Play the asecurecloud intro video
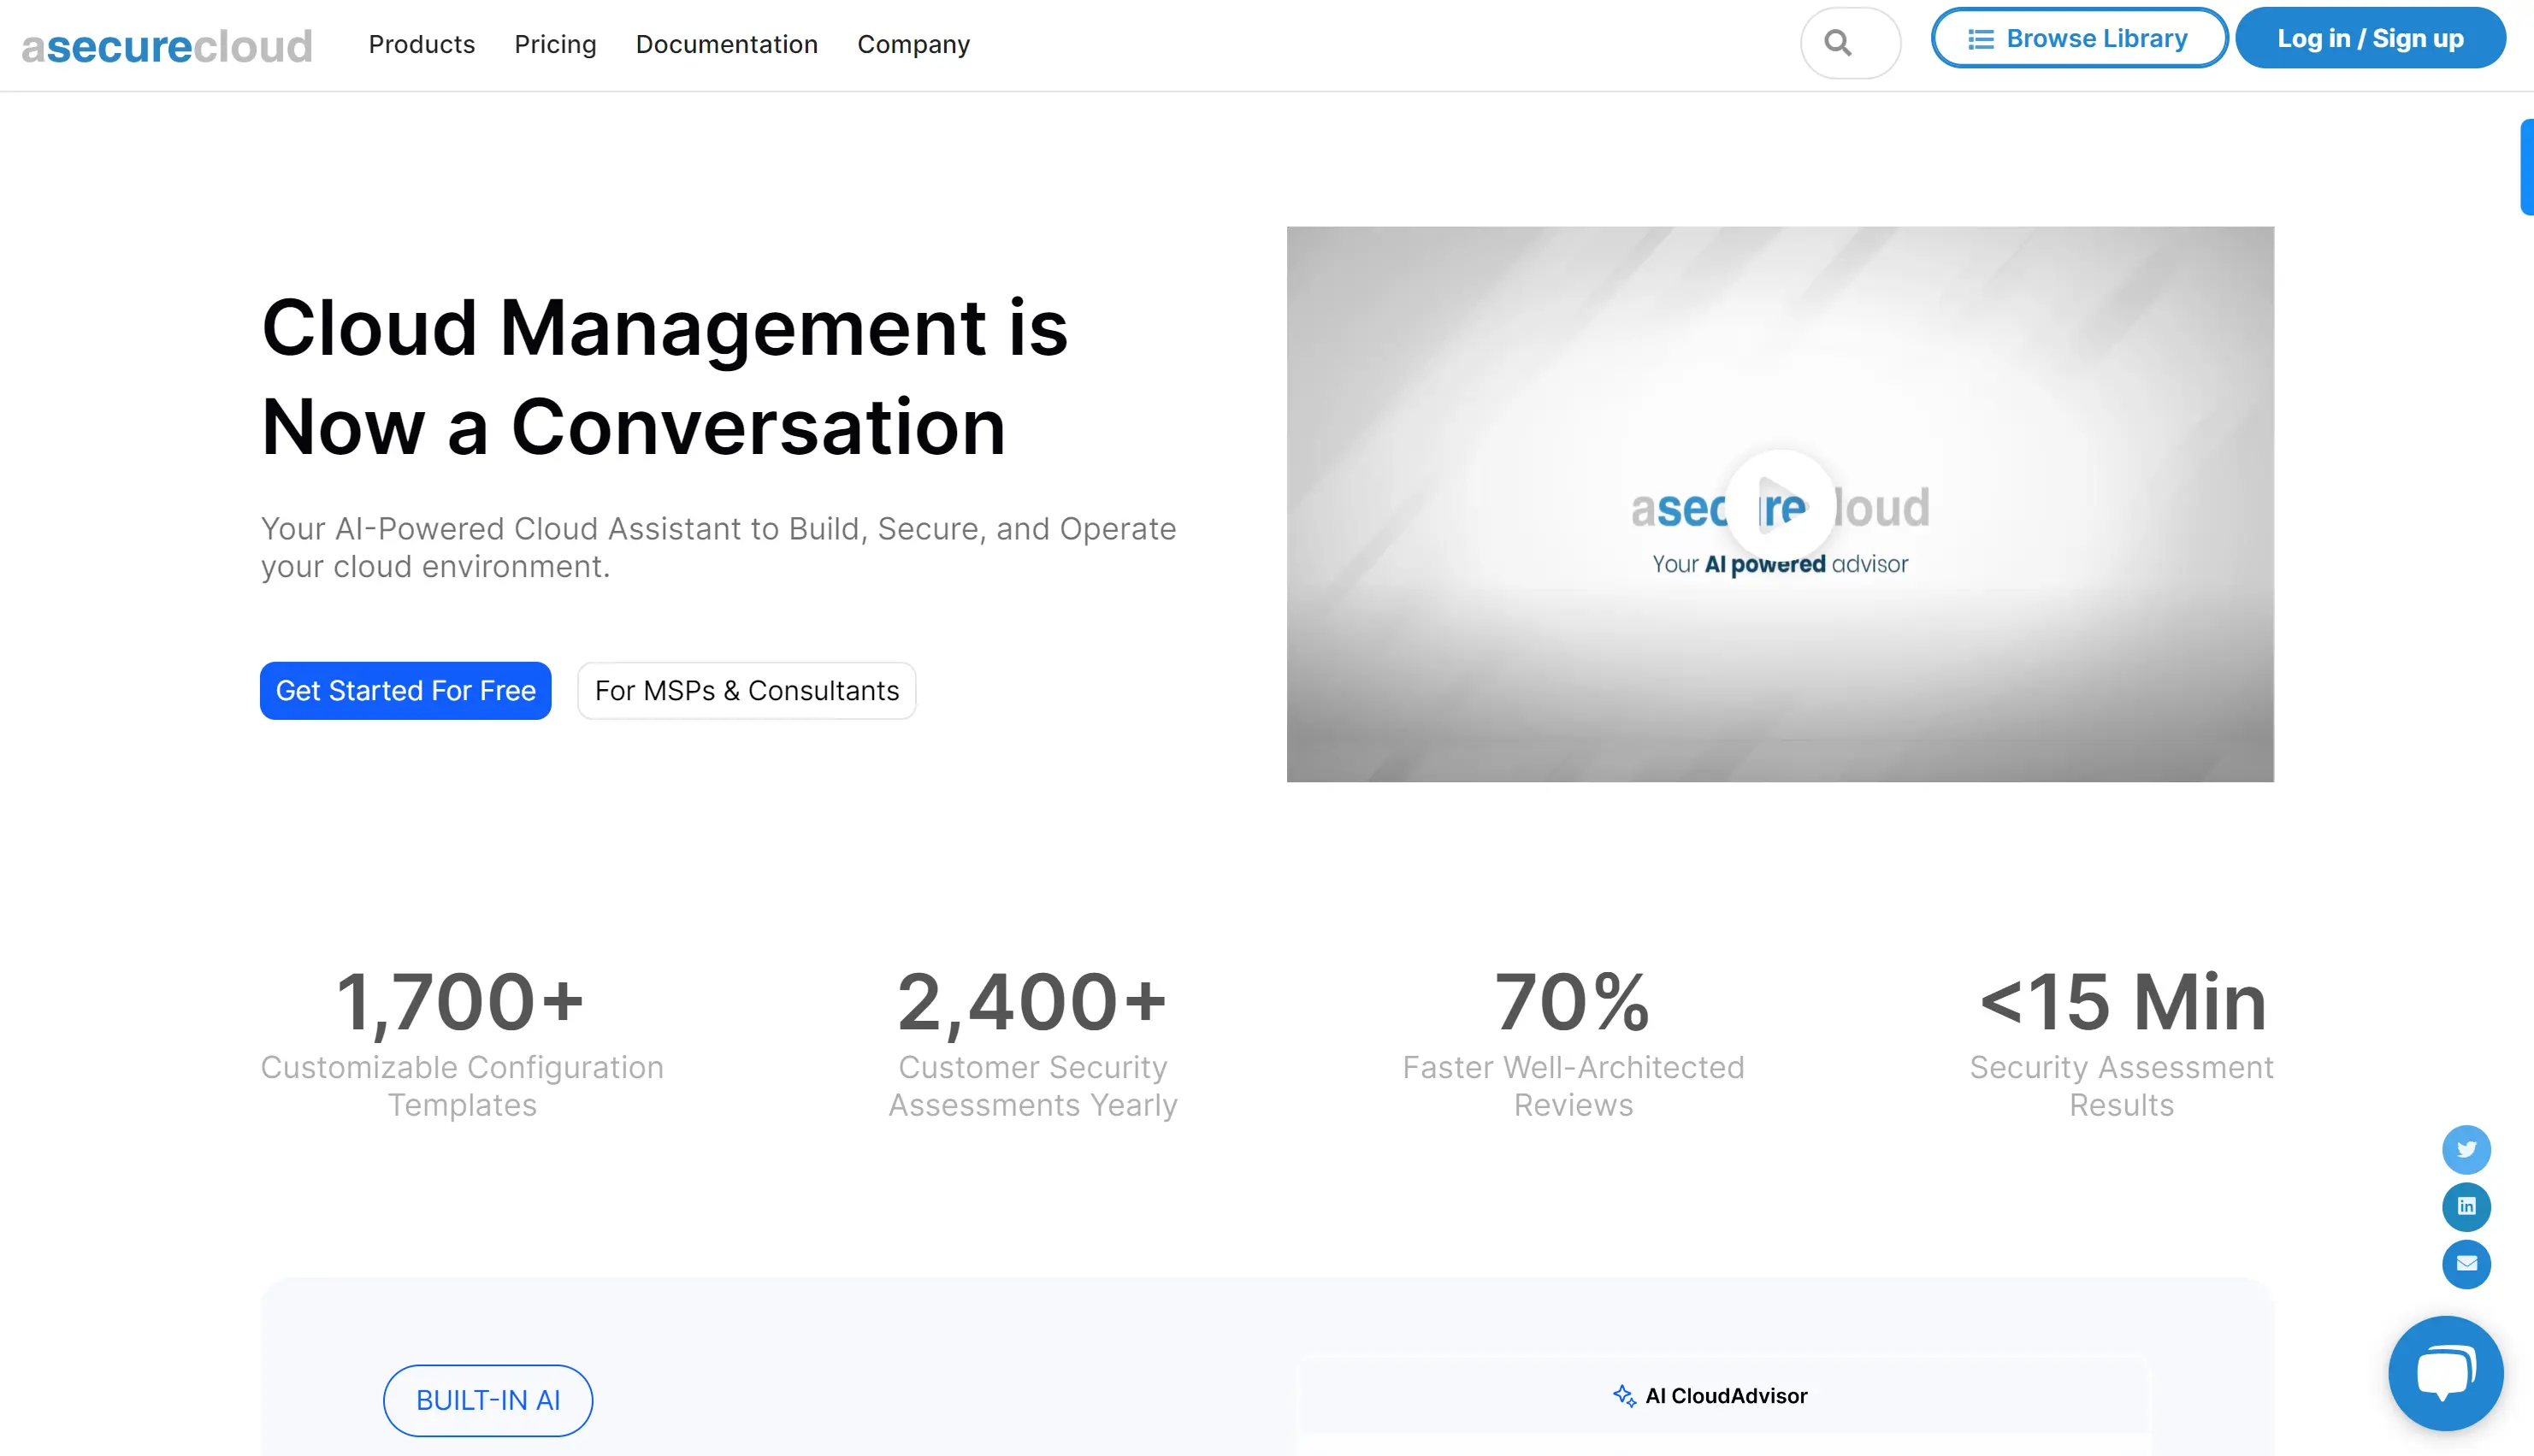The image size is (2534, 1456). [1779, 503]
